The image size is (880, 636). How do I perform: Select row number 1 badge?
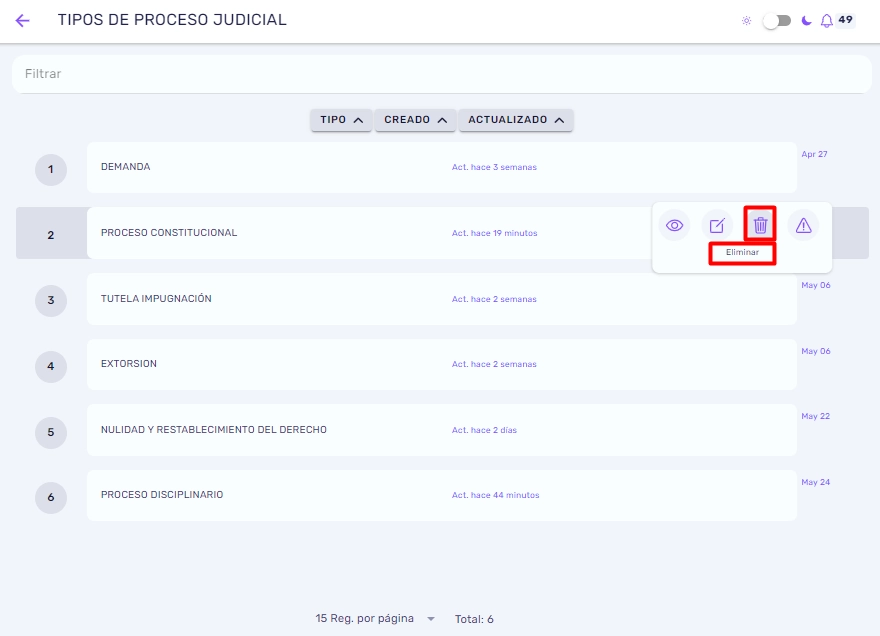[51, 170]
